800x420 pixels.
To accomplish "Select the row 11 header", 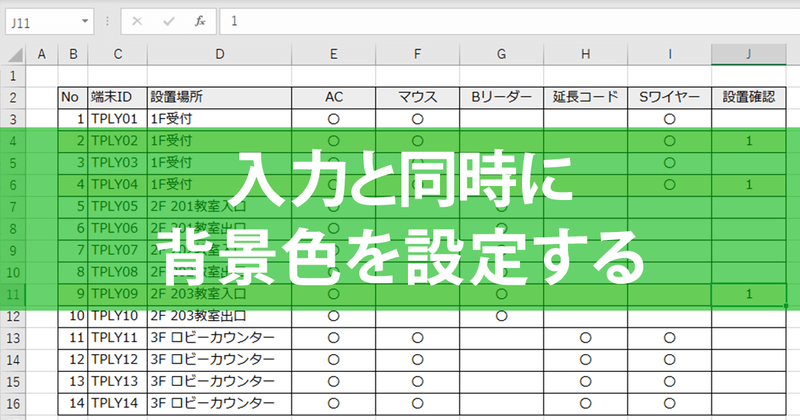I will click(13, 294).
